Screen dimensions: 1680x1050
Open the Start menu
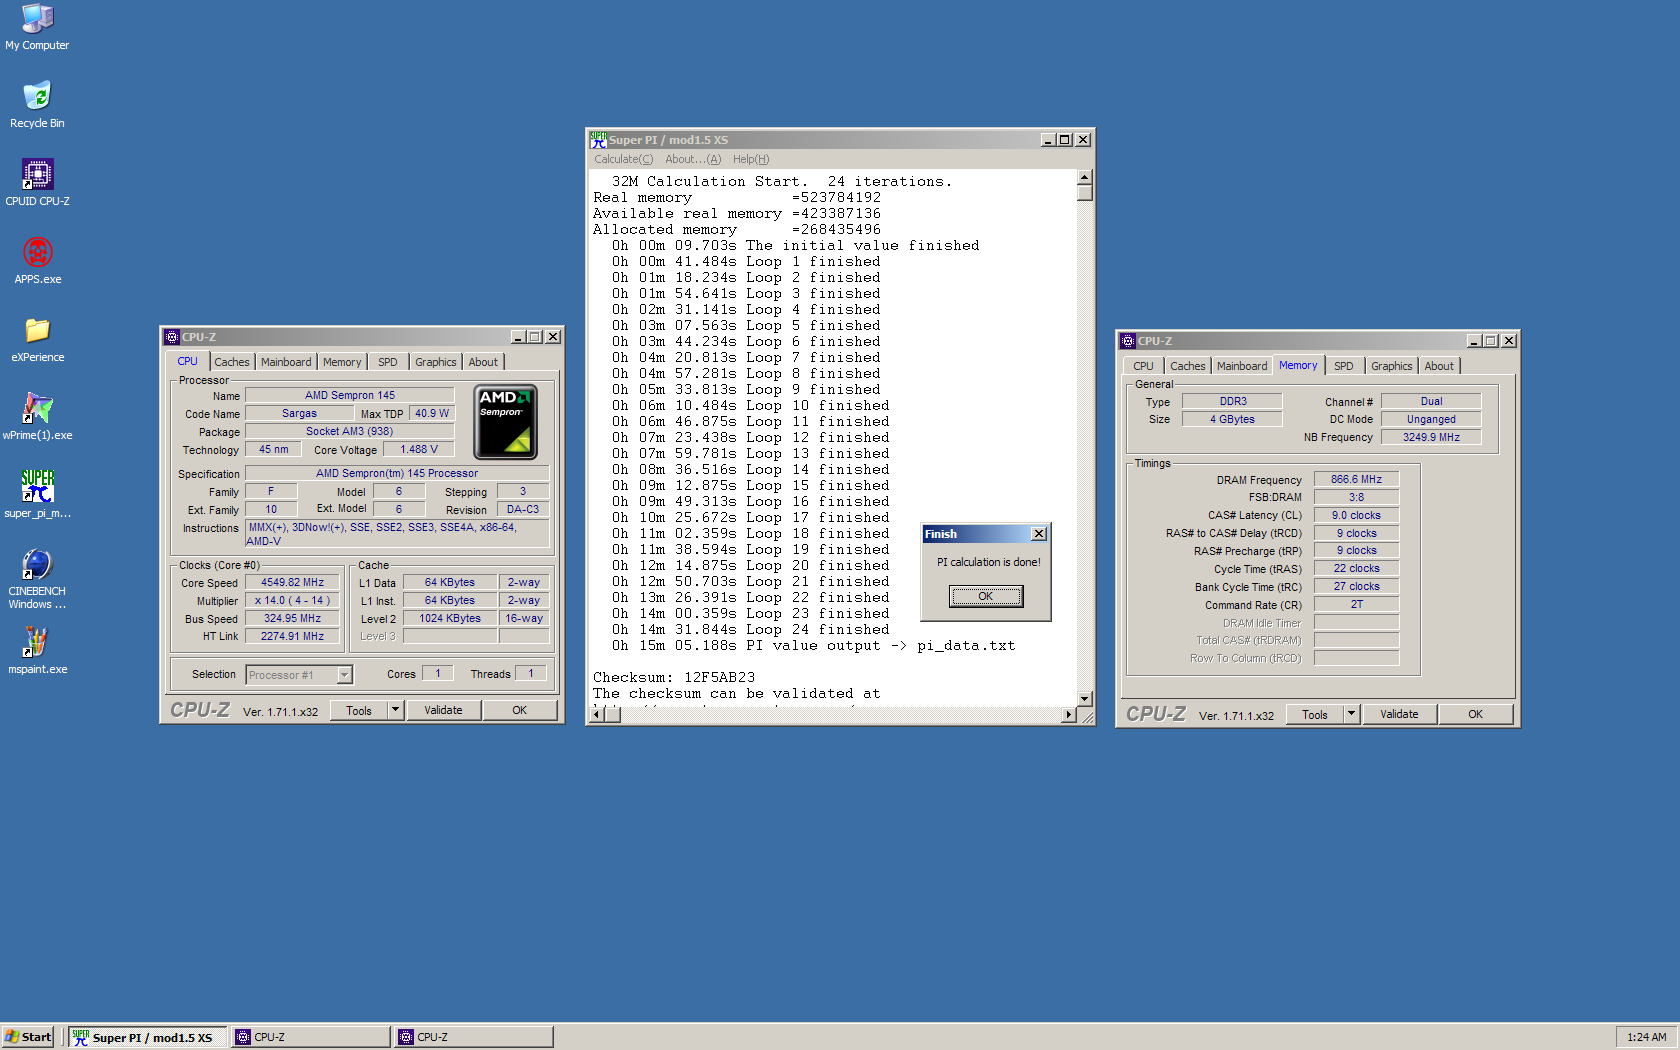coord(28,1037)
